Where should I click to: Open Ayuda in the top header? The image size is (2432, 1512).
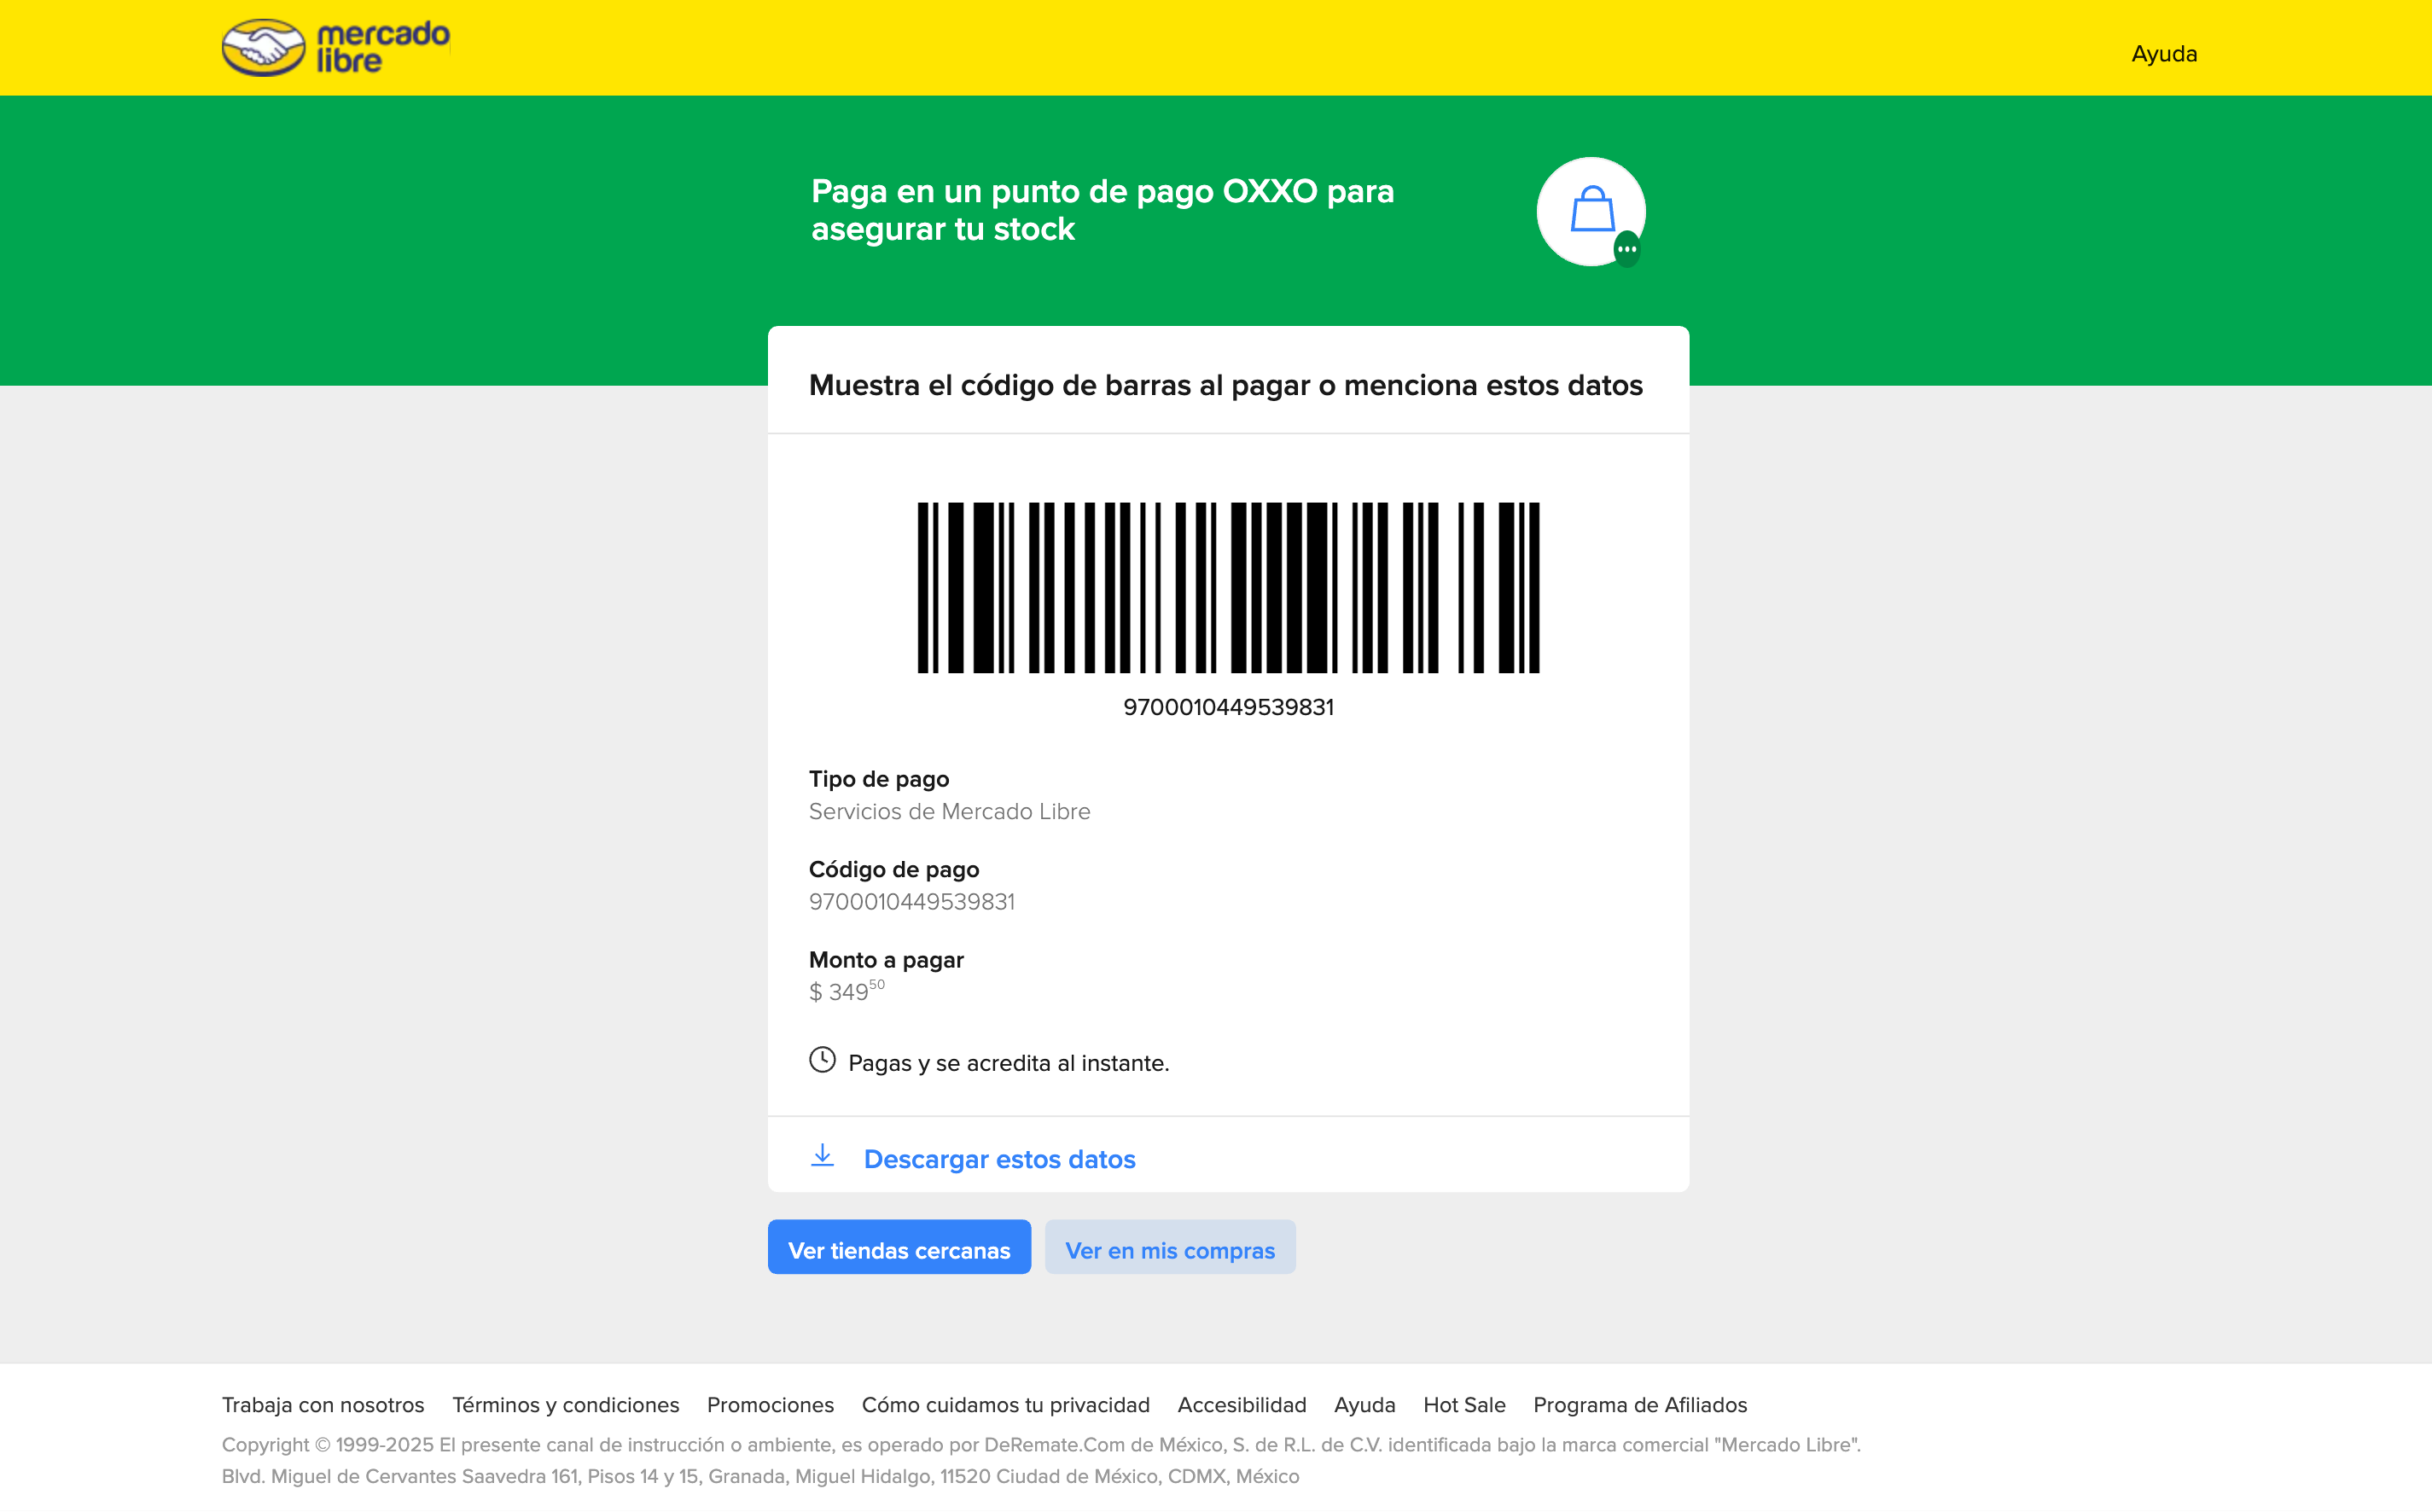[2164, 54]
